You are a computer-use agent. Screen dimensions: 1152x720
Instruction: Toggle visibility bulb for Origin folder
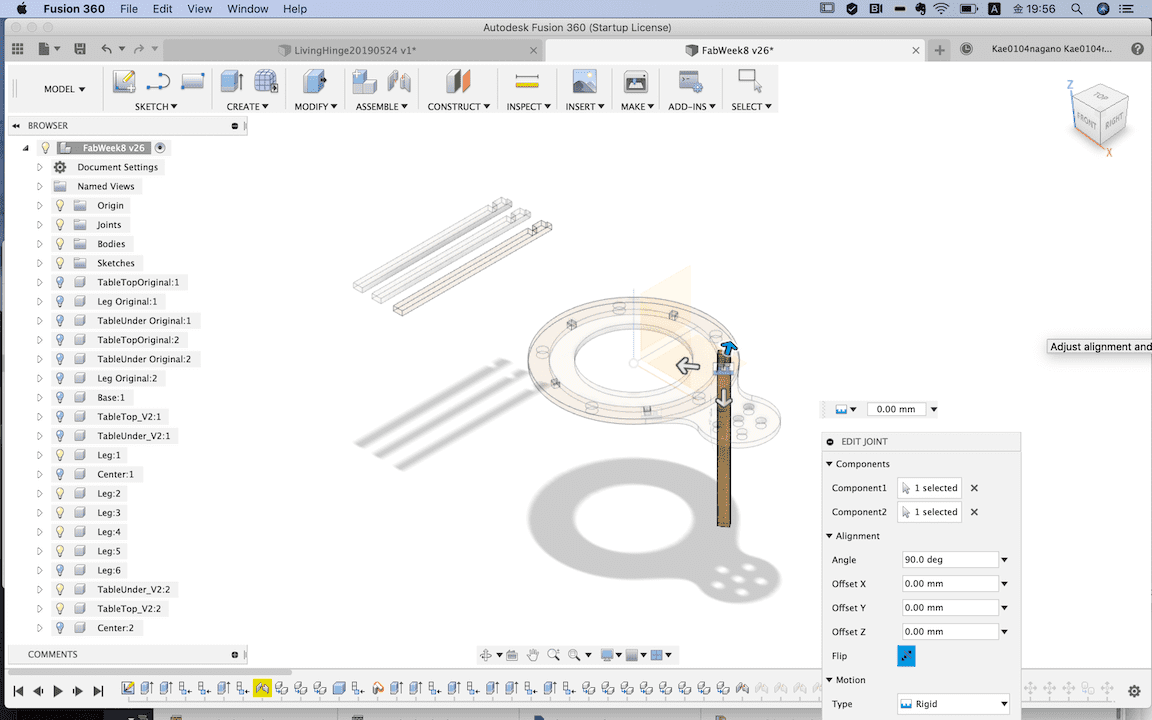[60, 206]
